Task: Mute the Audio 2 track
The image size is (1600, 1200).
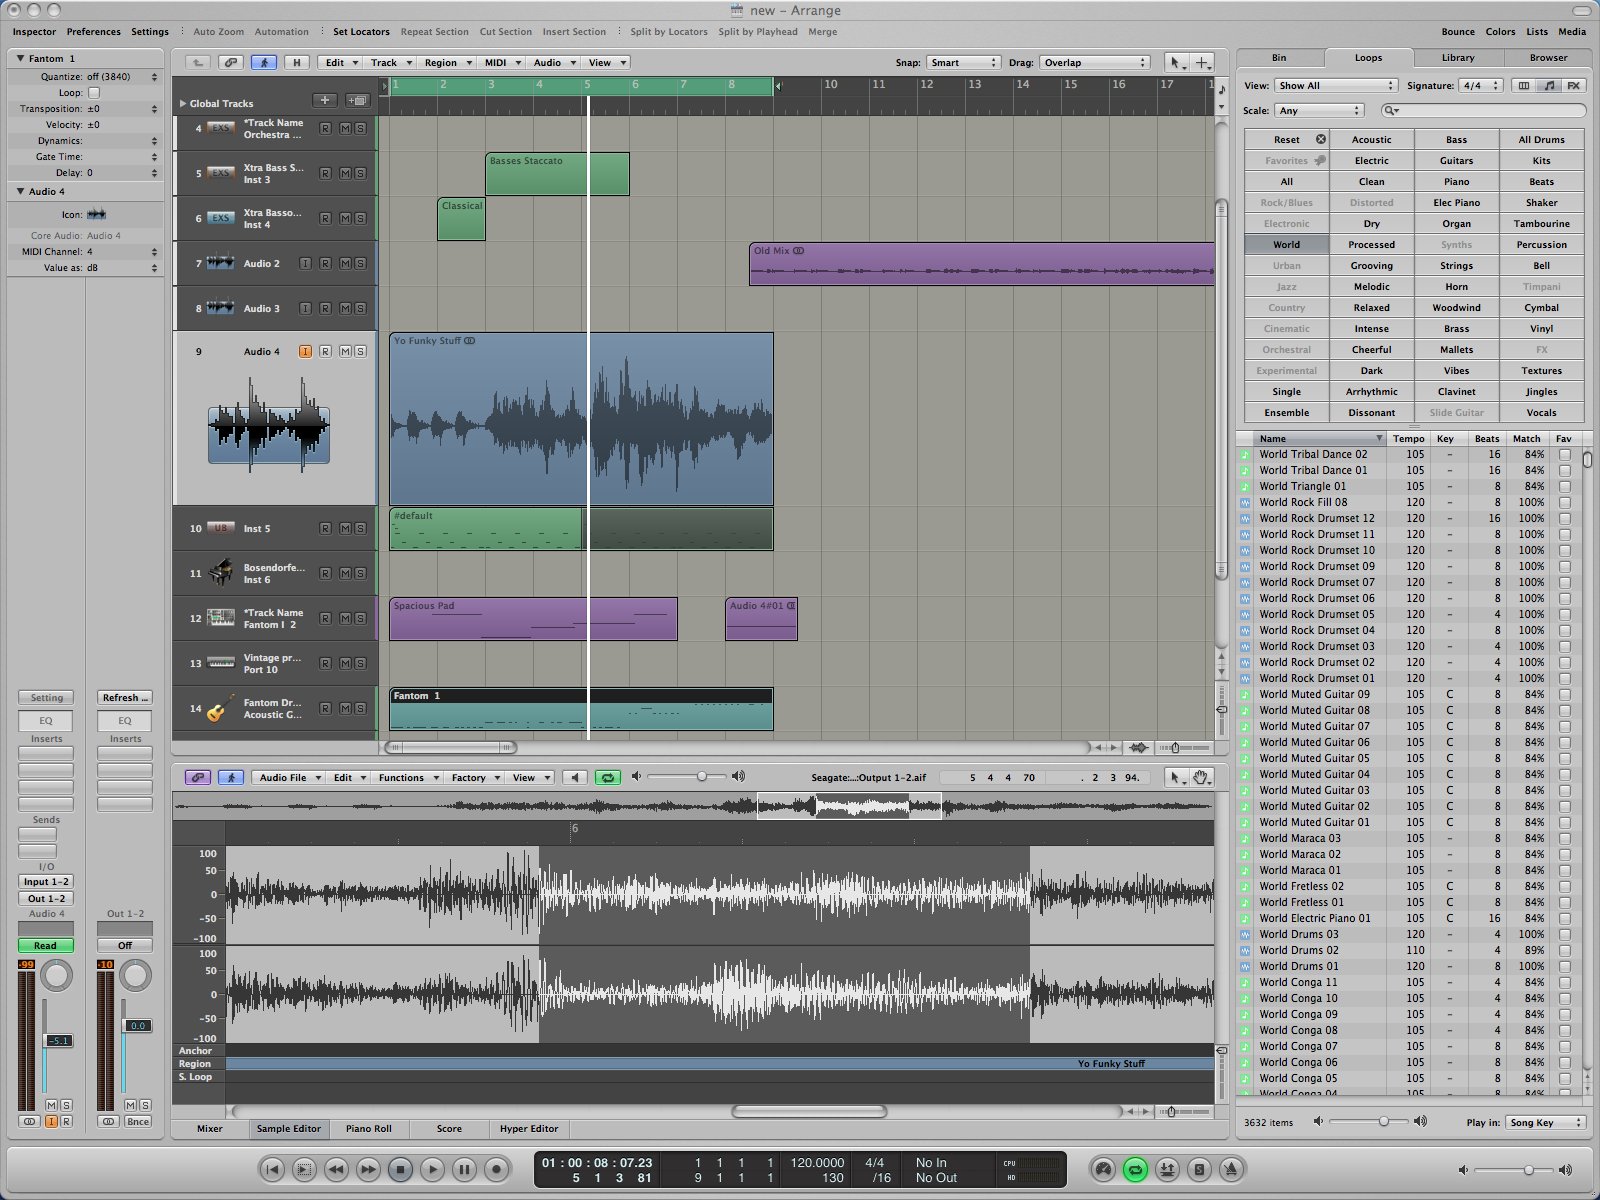Action: 344,263
